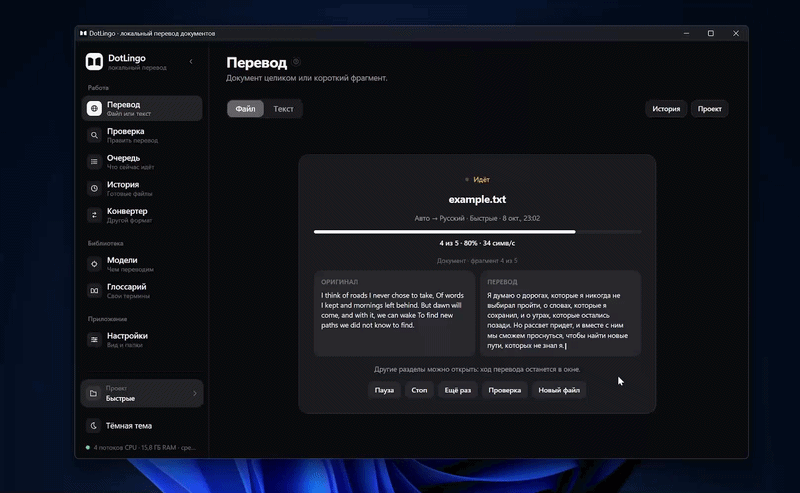Image resolution: width=800 pixels, height=493 pixels.
Task: Open the Проверка section in the sidebar
Action: pos(142,135)
